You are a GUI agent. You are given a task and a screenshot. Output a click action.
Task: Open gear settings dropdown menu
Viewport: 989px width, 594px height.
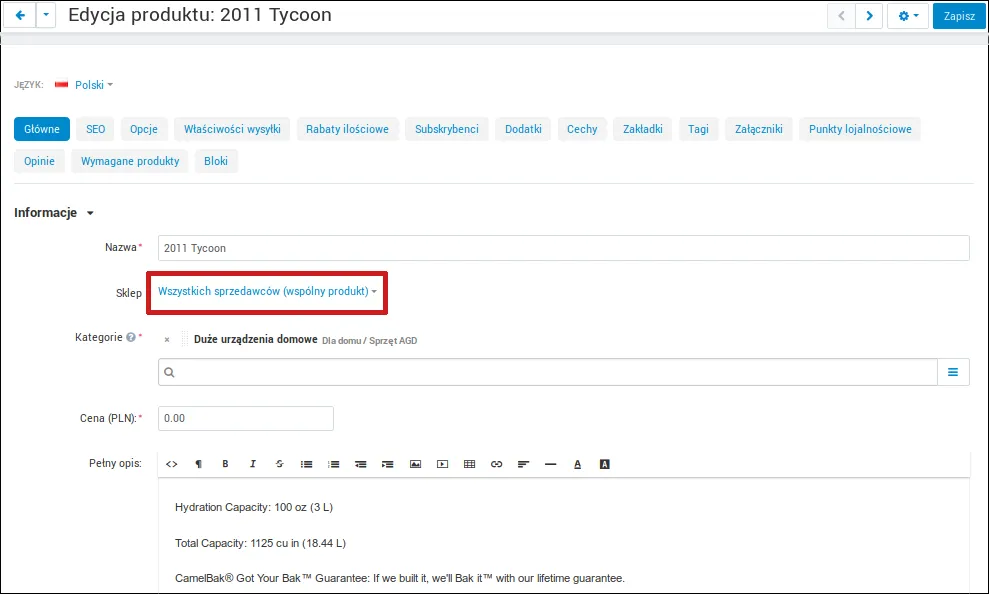908,16
